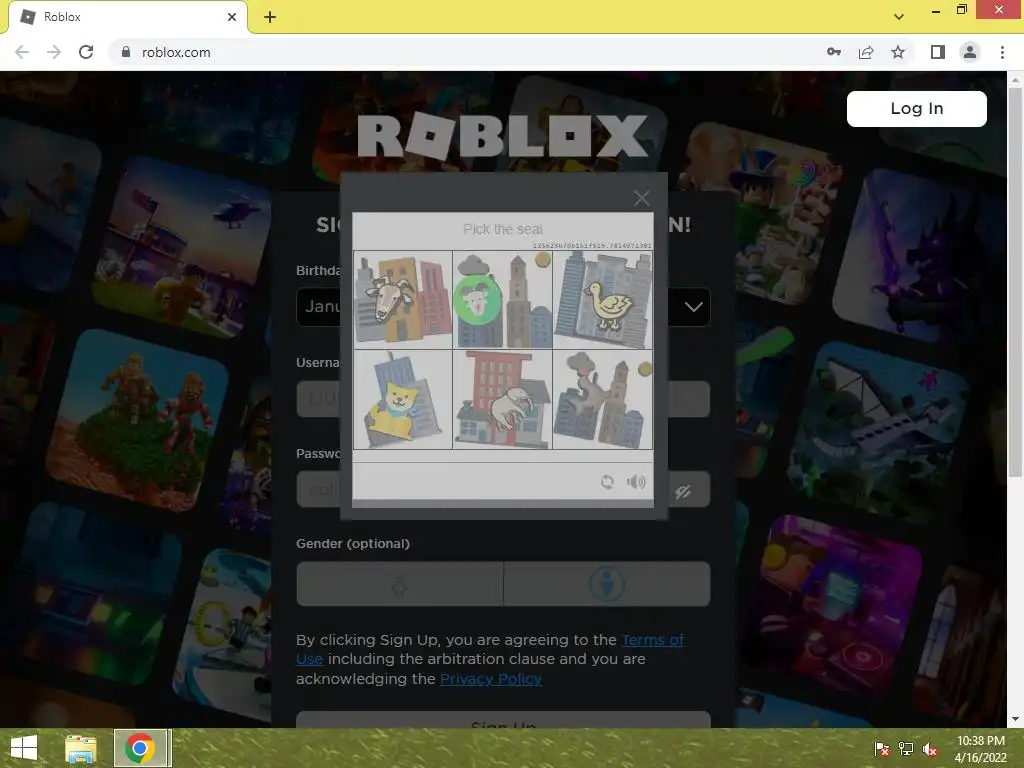This screenshot has width=1024, height=768.
Task: Go forward in browser history
Action: pyautogui.click(x=54, y=52)
